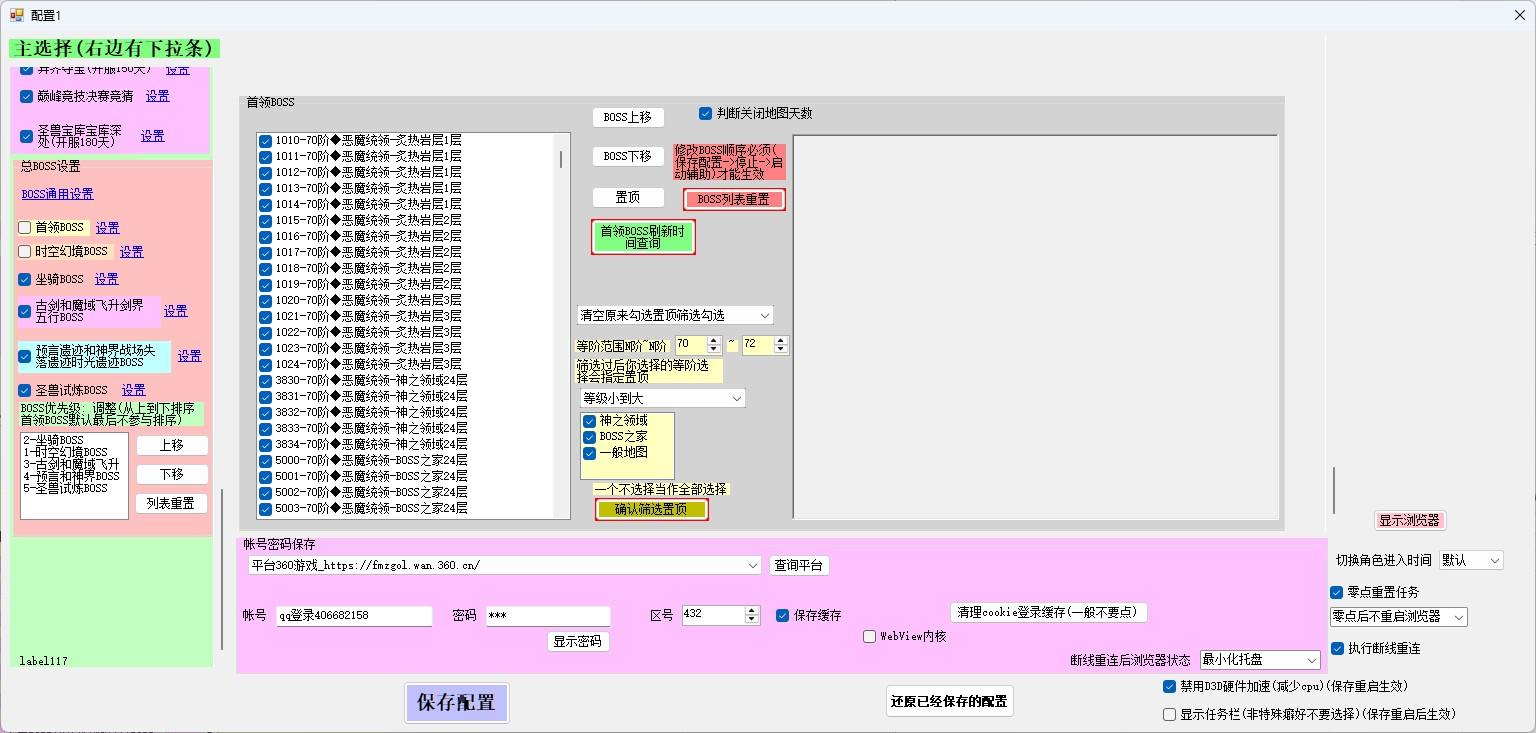
Task: Toggle the 判断关闭地图天数 checkbox
Action: pyautogui.click(x=706, y=114)
